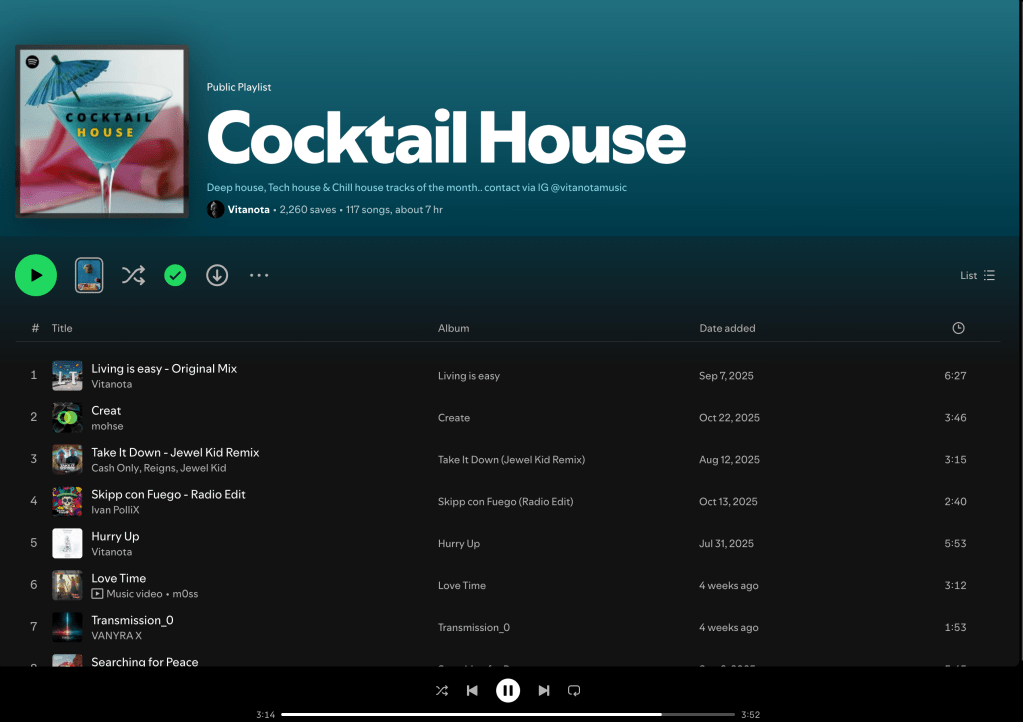This screenshot has width=1023, height=722.
Task: Click the 6:27 duration of Living is easy
Action: coord(955,376)
